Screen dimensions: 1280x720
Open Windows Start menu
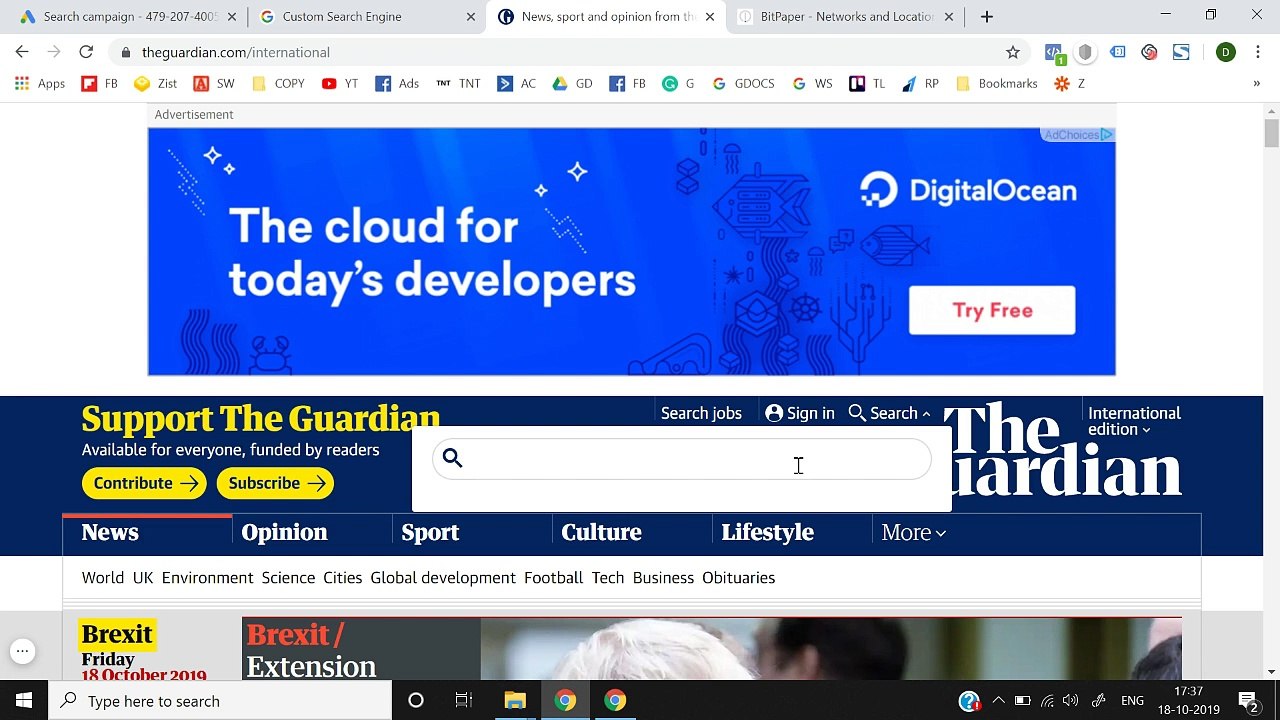(x=24, y=701)
